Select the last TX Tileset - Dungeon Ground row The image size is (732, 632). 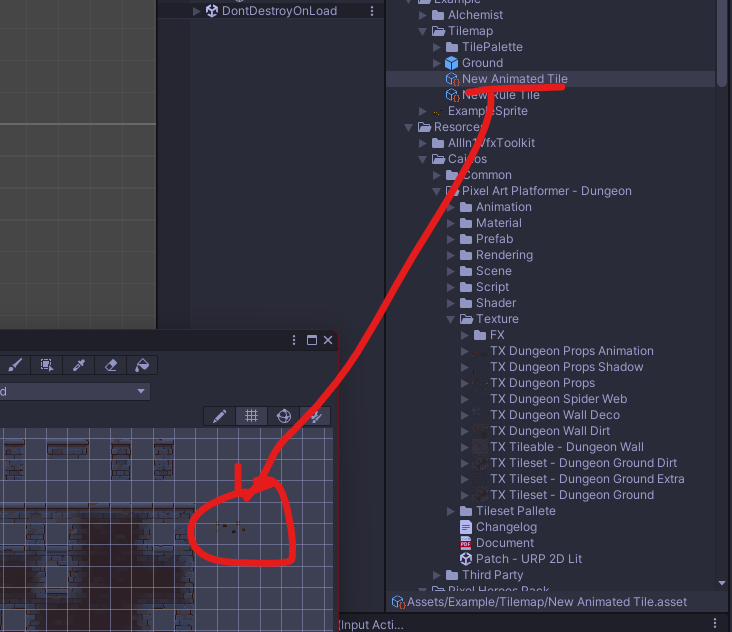click(x=572, y=495)
